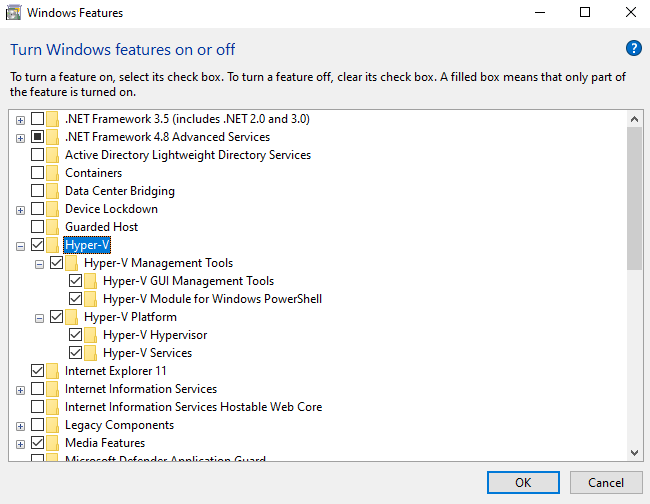Uncheck the Media Features checkbox
Image resolution: width=650 pixels, height=504 pixels.
pos(37,443)
